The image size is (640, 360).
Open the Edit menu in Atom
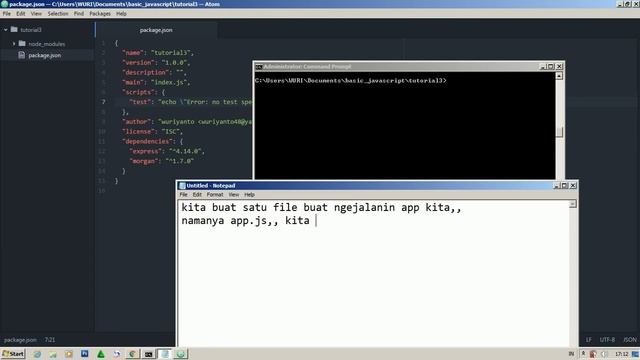click(20, 13)
